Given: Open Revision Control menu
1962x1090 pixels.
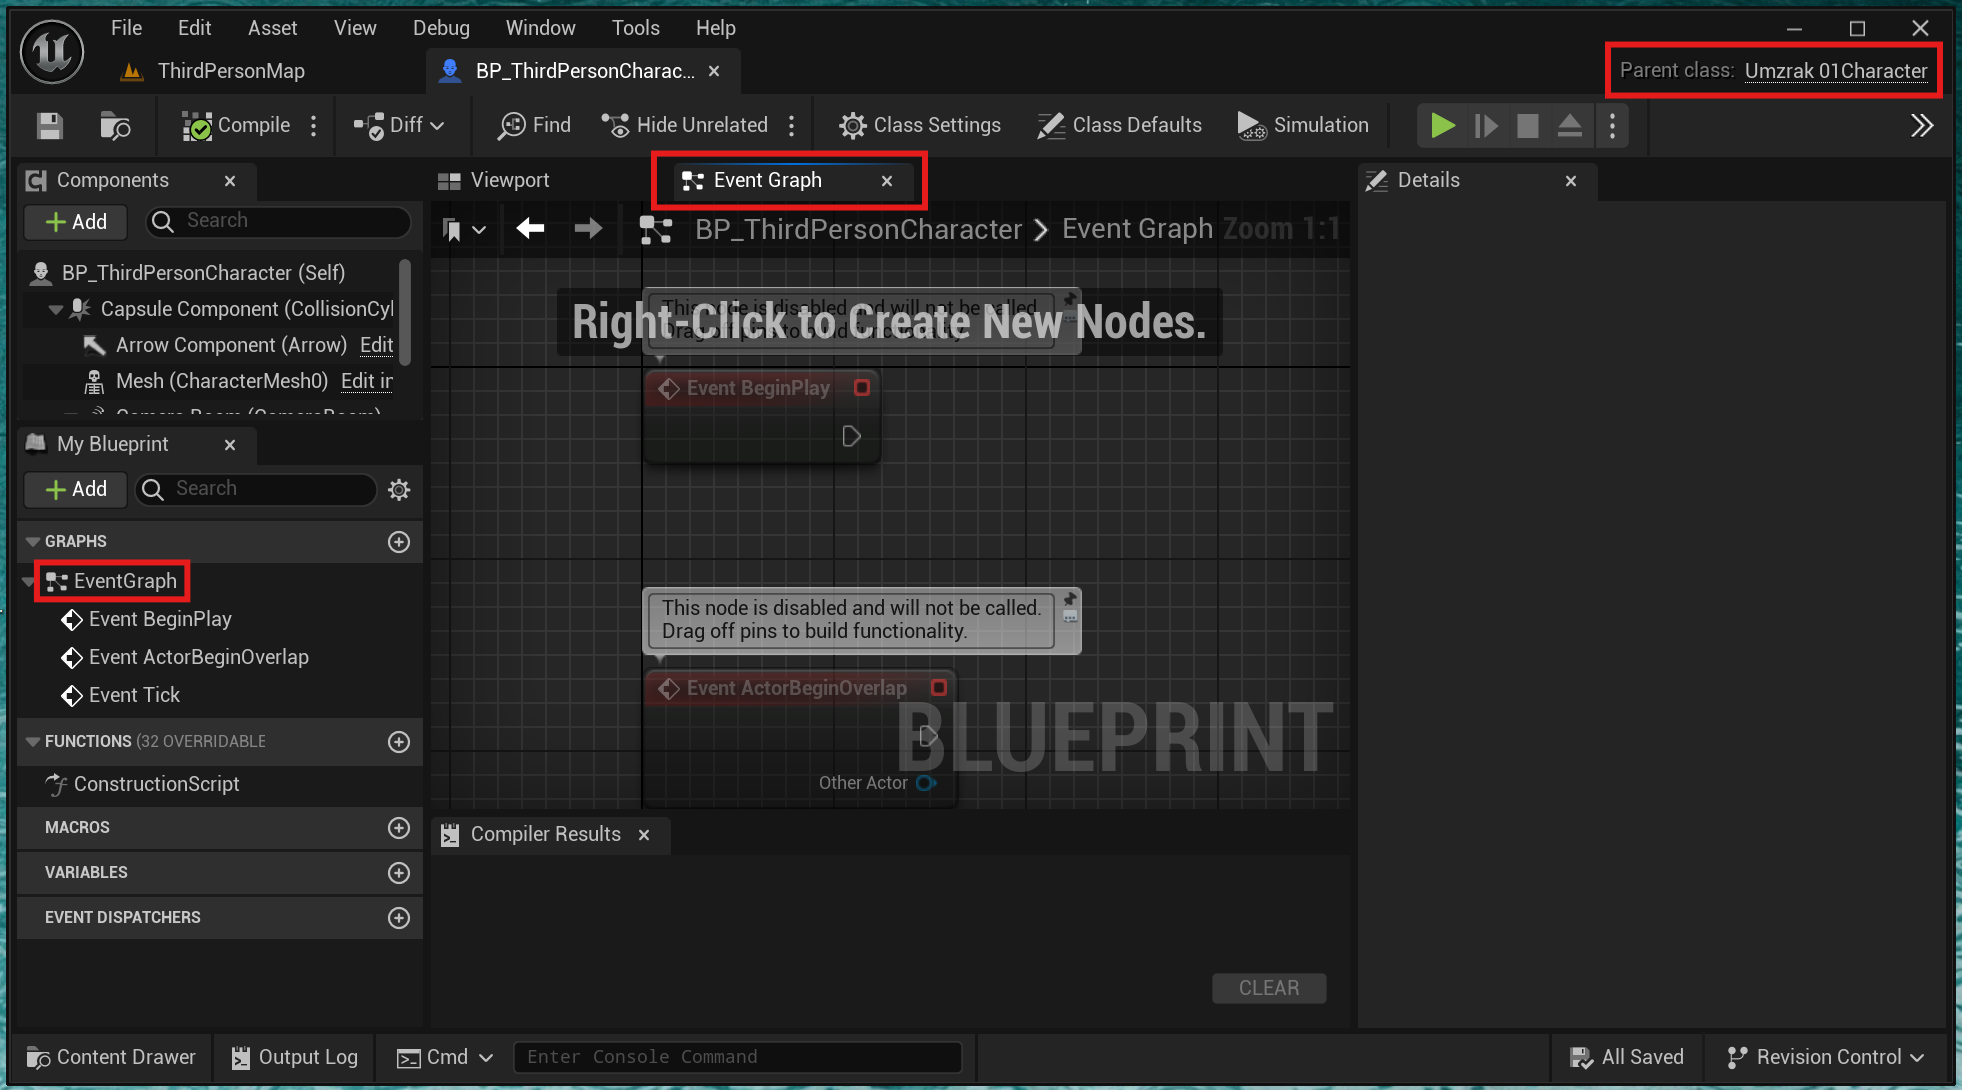Looking at the screenshot, I should click(1826, 1057).
